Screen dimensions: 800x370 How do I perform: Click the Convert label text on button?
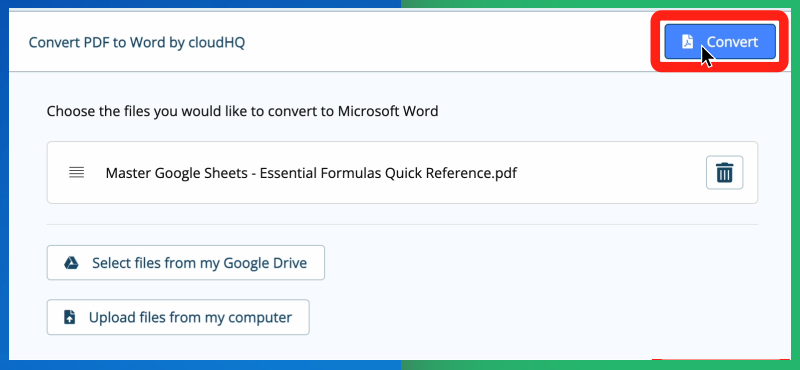click(x=732, y=42)
